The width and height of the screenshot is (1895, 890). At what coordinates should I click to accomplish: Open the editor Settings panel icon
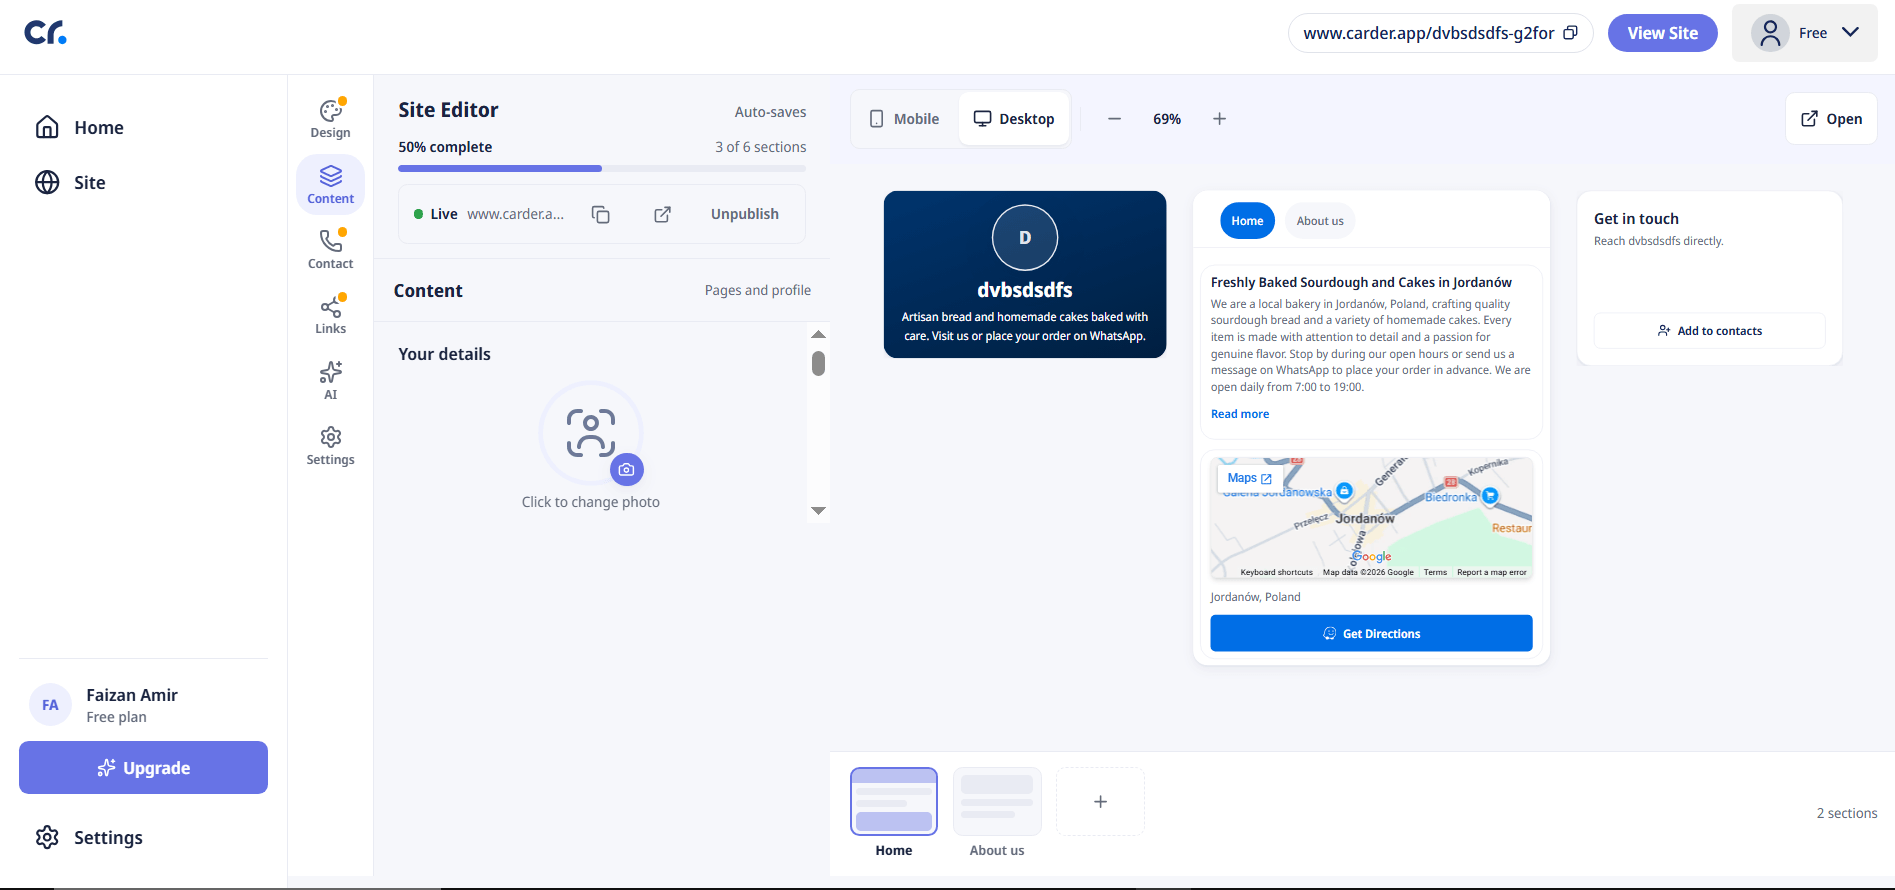pyautogui.click(x=330, y=446)
